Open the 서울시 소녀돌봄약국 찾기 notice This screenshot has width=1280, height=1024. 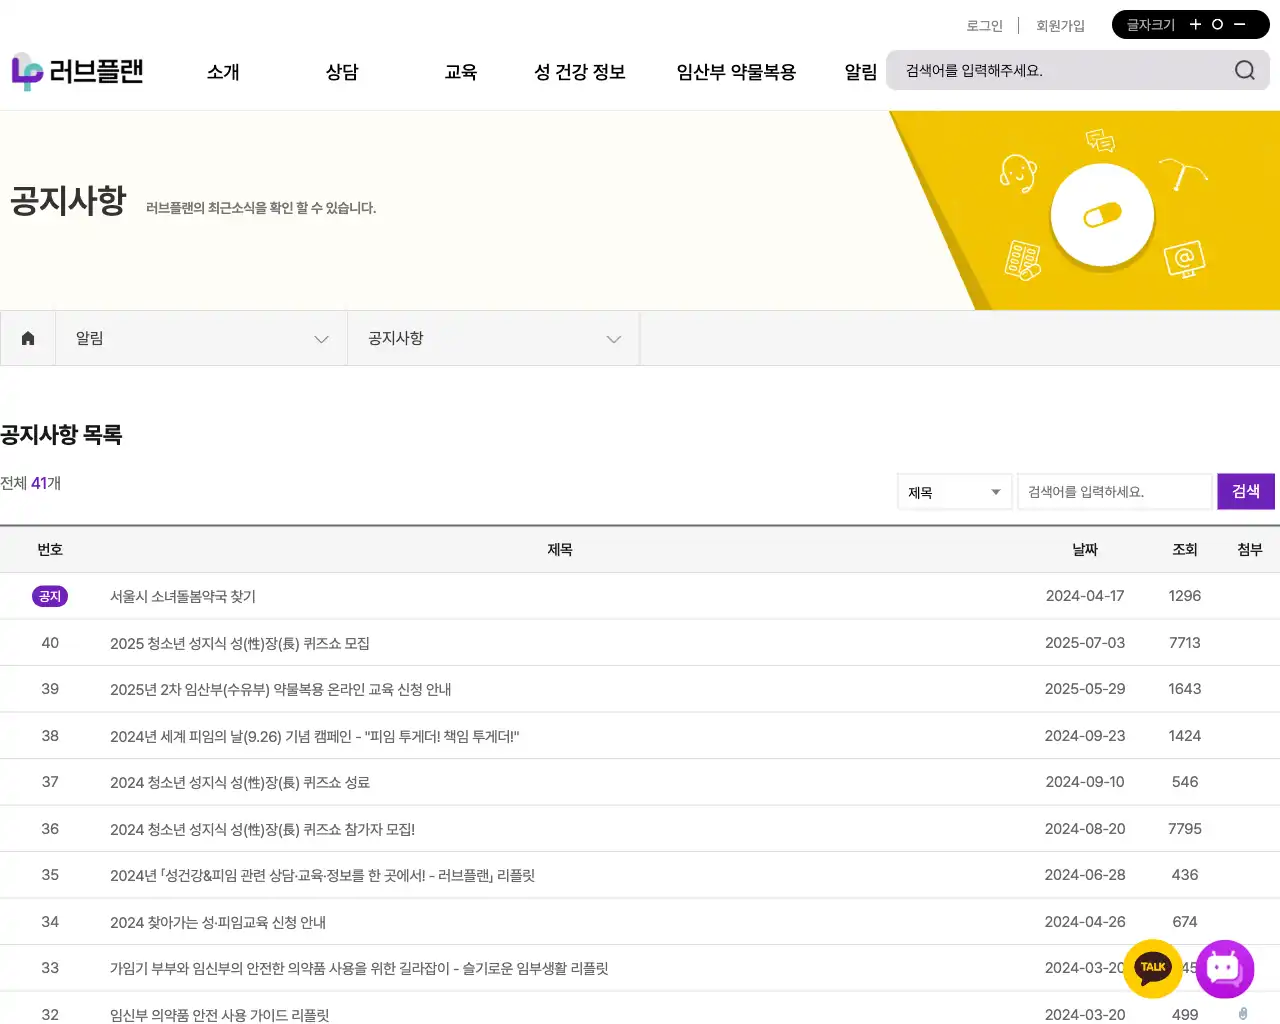(x=183, y=596)
